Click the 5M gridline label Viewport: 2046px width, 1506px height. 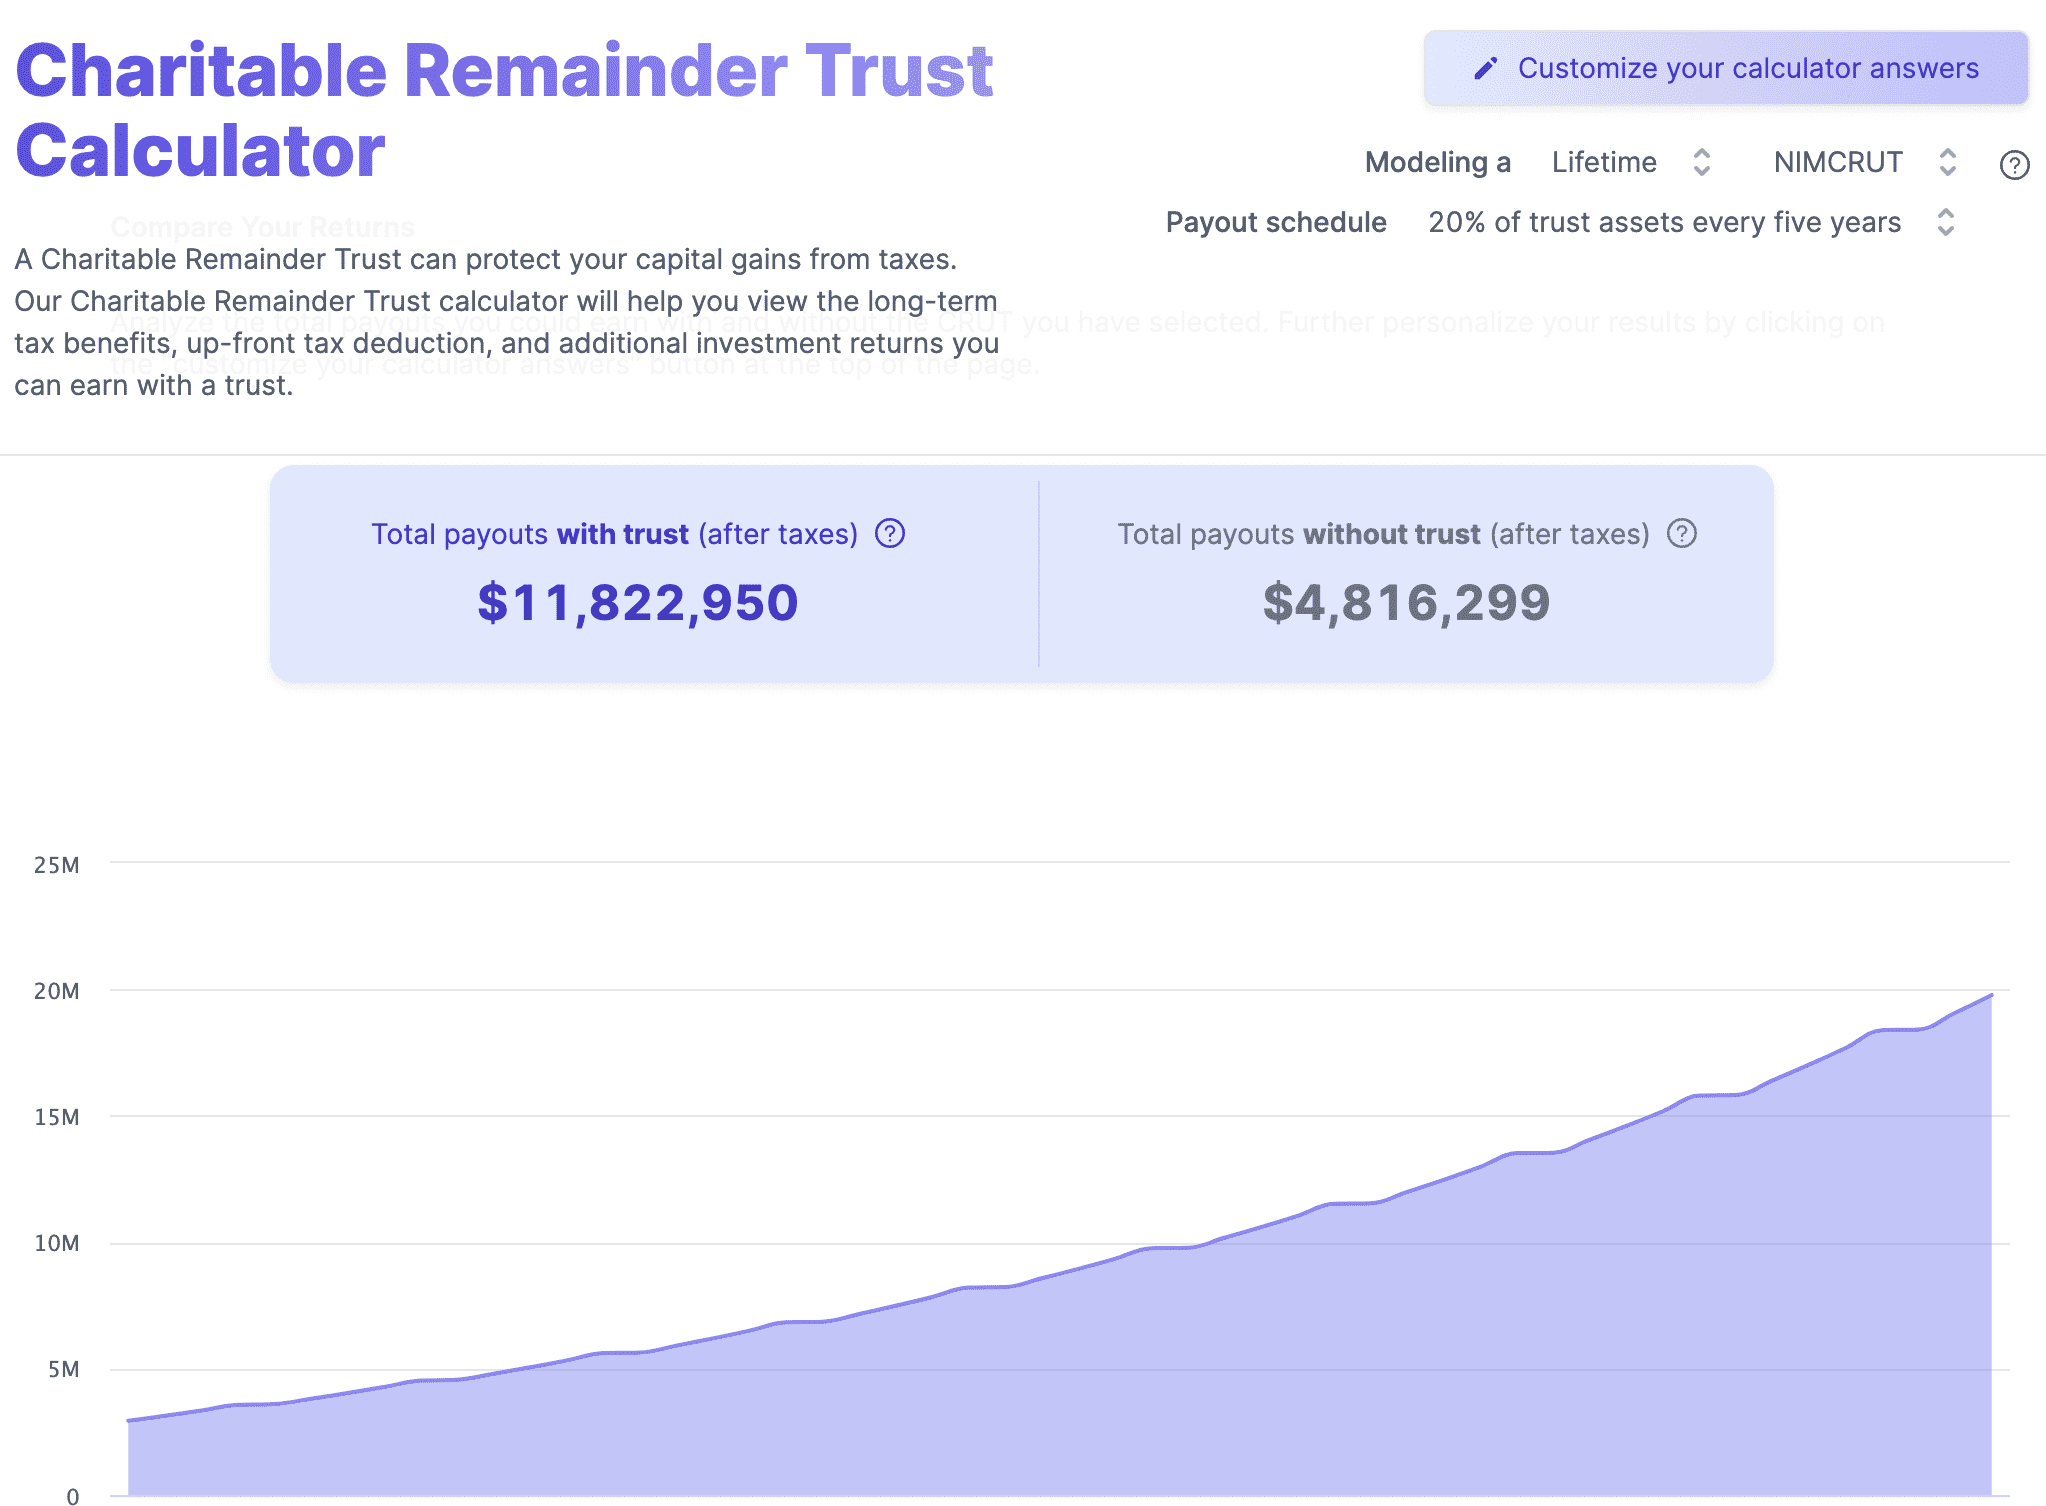[x=63, y=1369]
